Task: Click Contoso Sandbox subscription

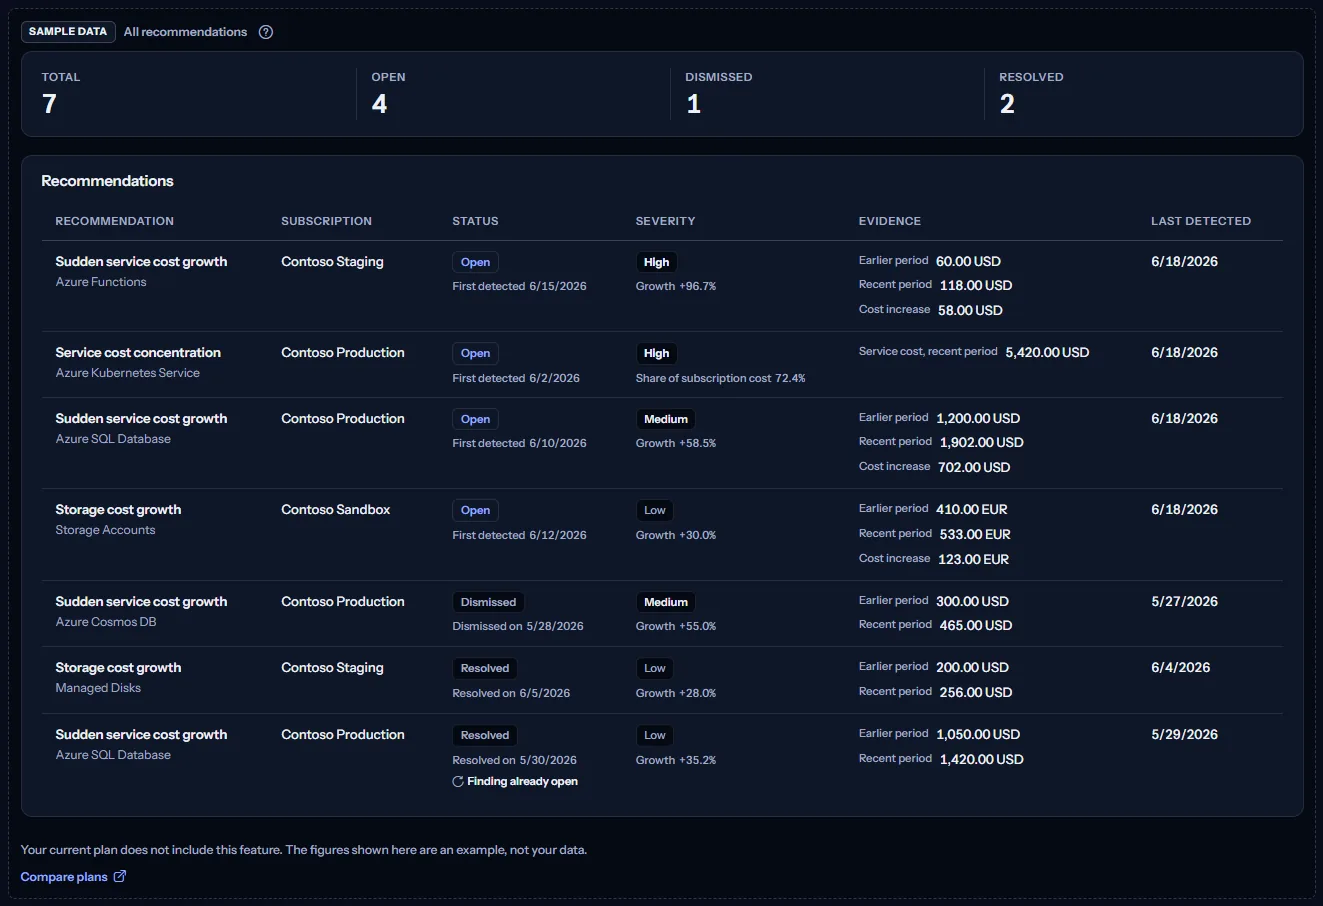Action: click(x=336, y=510)
